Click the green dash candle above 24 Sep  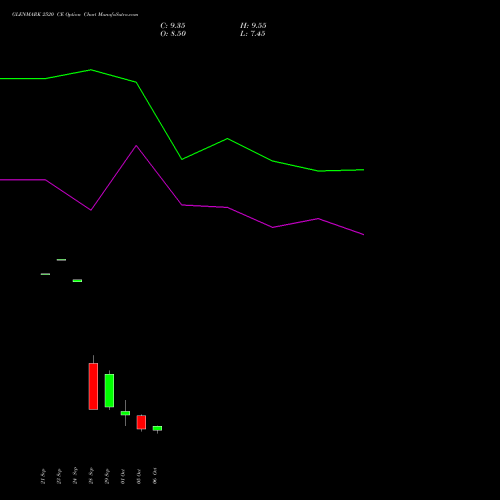(77, 281)
